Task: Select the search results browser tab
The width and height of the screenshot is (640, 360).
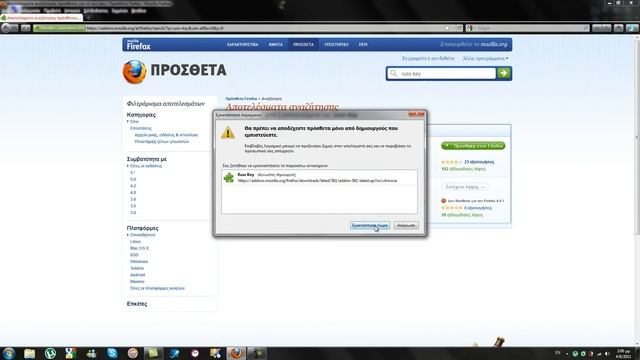Action: [x=41, y=18]
